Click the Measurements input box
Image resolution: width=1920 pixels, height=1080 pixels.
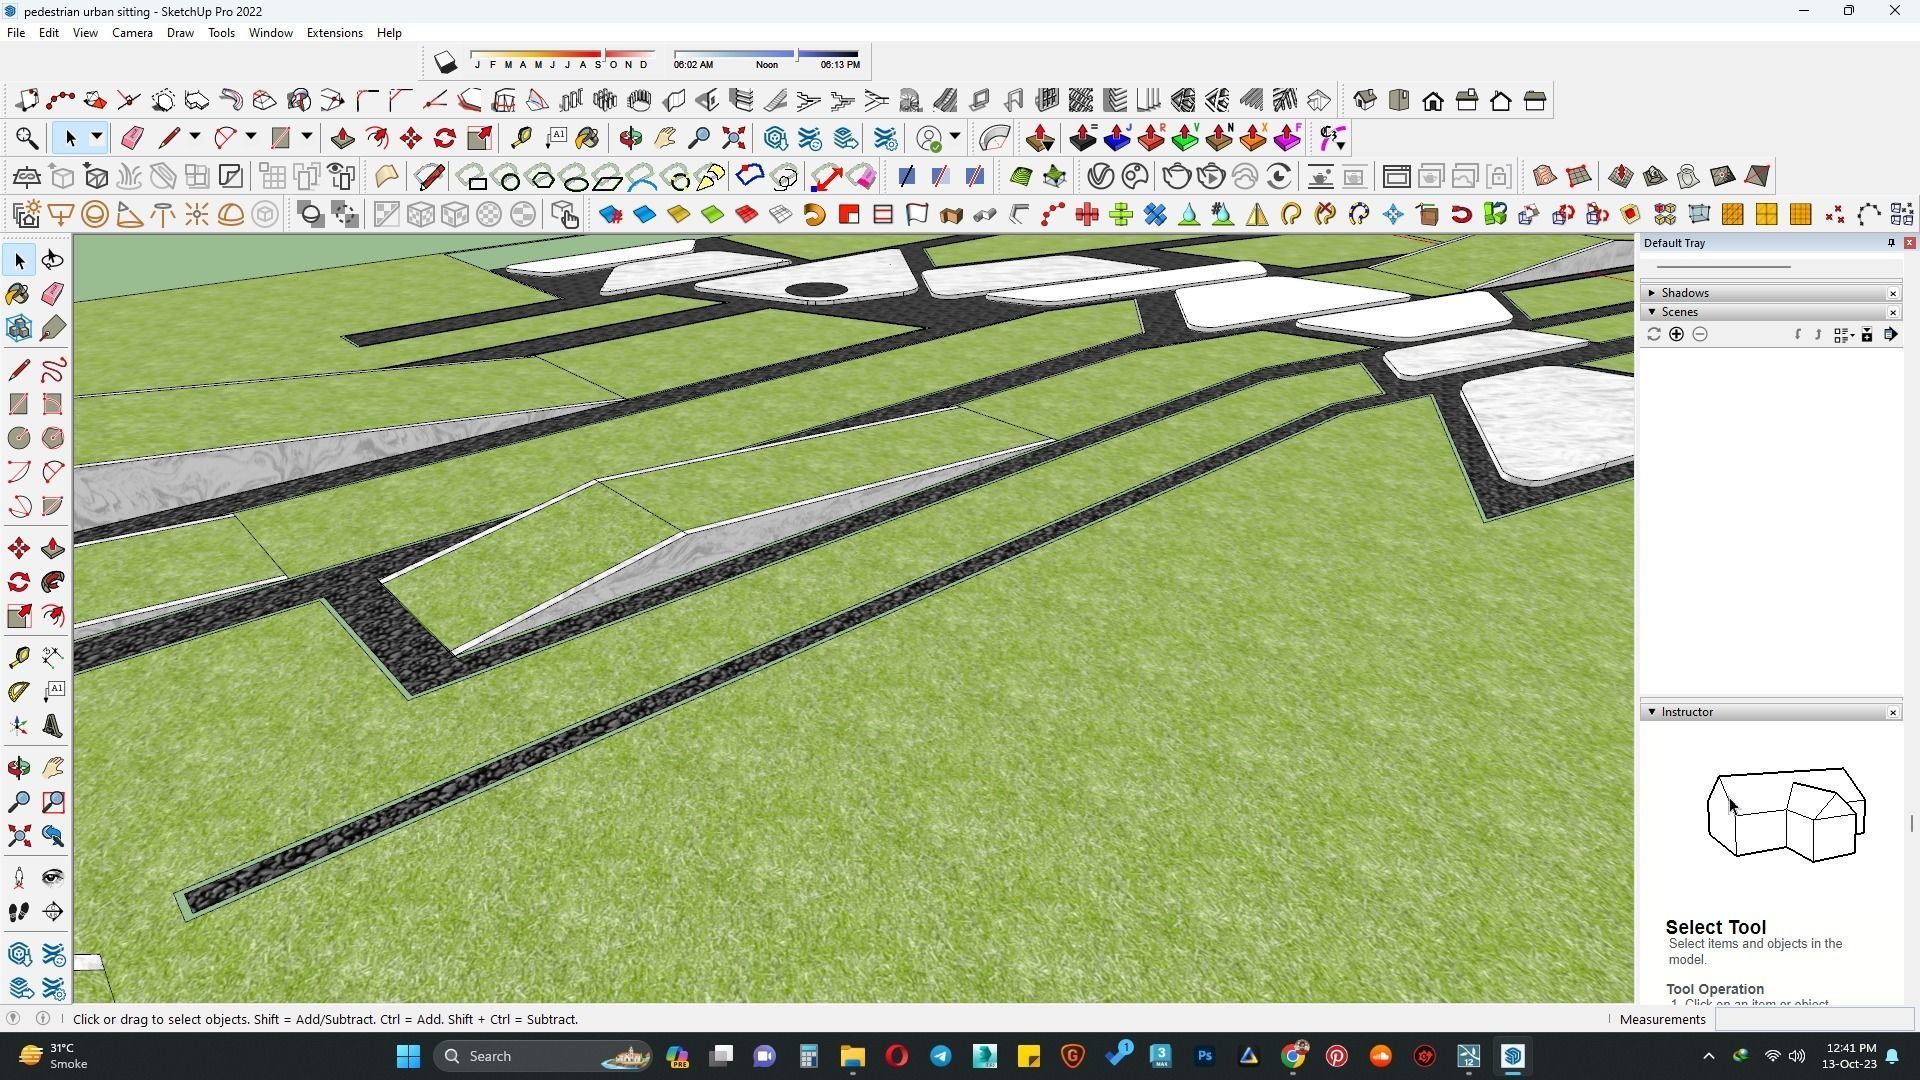[x=1813, y=1019]
